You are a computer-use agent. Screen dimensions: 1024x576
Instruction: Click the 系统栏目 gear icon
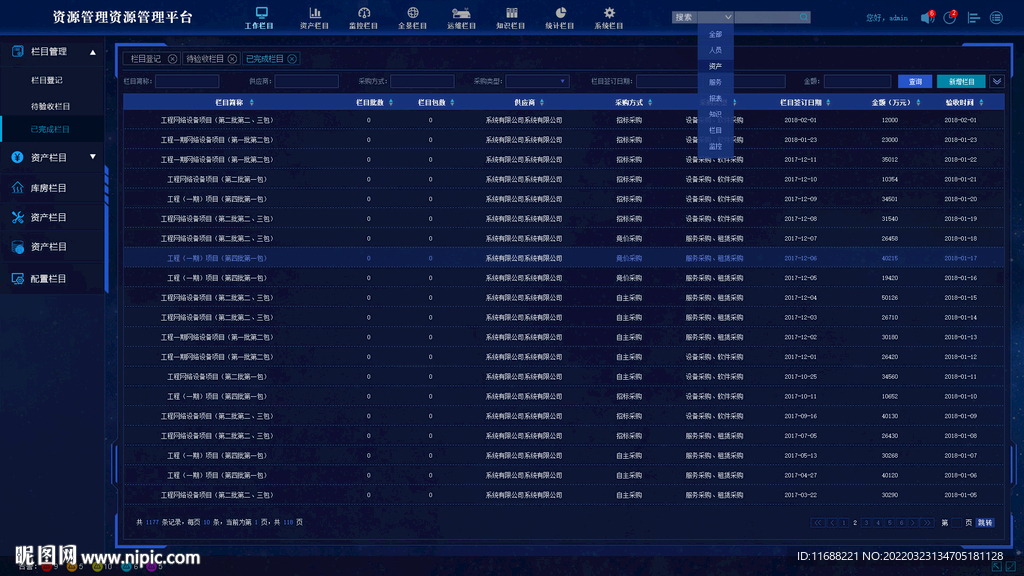[608, 14]
